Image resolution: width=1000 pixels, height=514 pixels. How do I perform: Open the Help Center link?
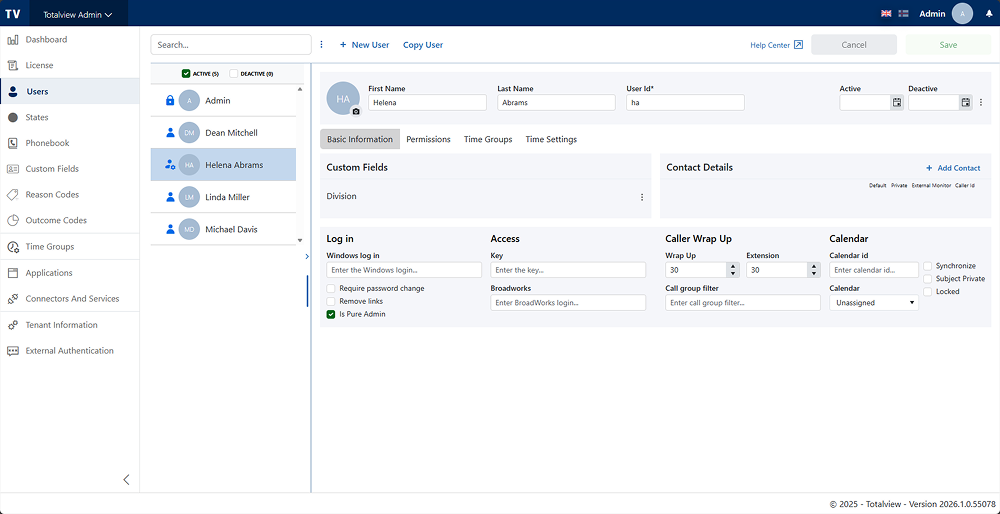coord(776,45)
